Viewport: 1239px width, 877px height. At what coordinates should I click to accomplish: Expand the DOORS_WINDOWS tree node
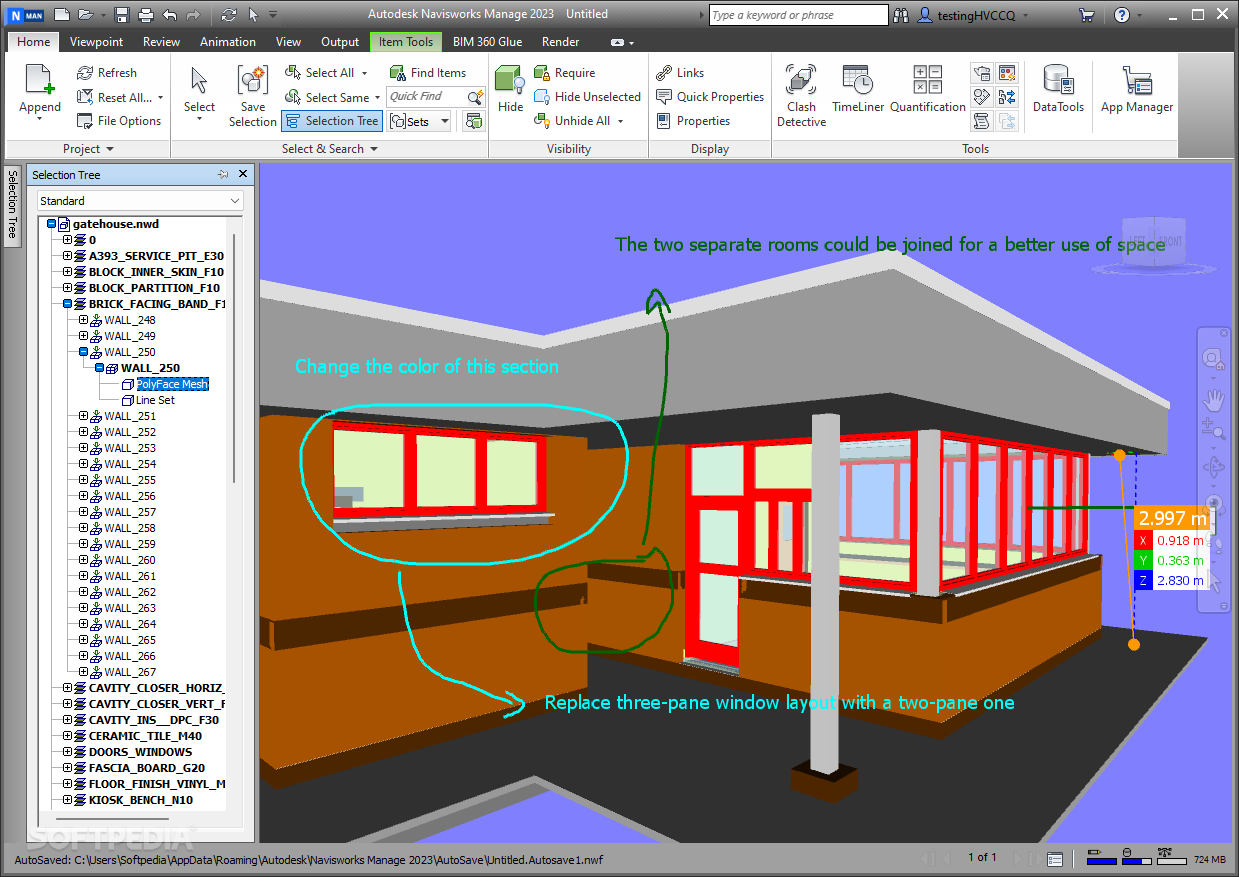coord(68,752)
